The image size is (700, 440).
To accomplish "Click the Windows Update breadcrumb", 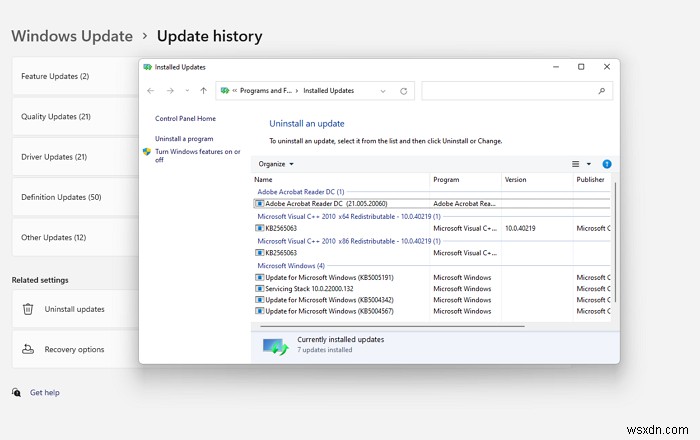I will click(x=71, y=36).
